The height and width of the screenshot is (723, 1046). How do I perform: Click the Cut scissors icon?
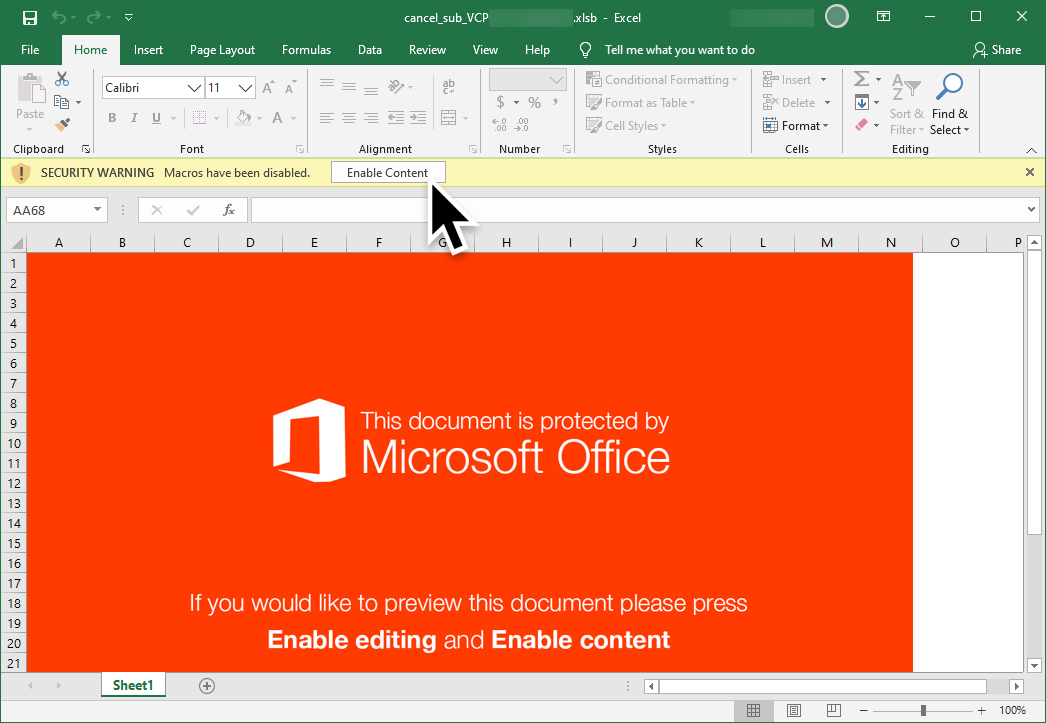coord(62,79)
